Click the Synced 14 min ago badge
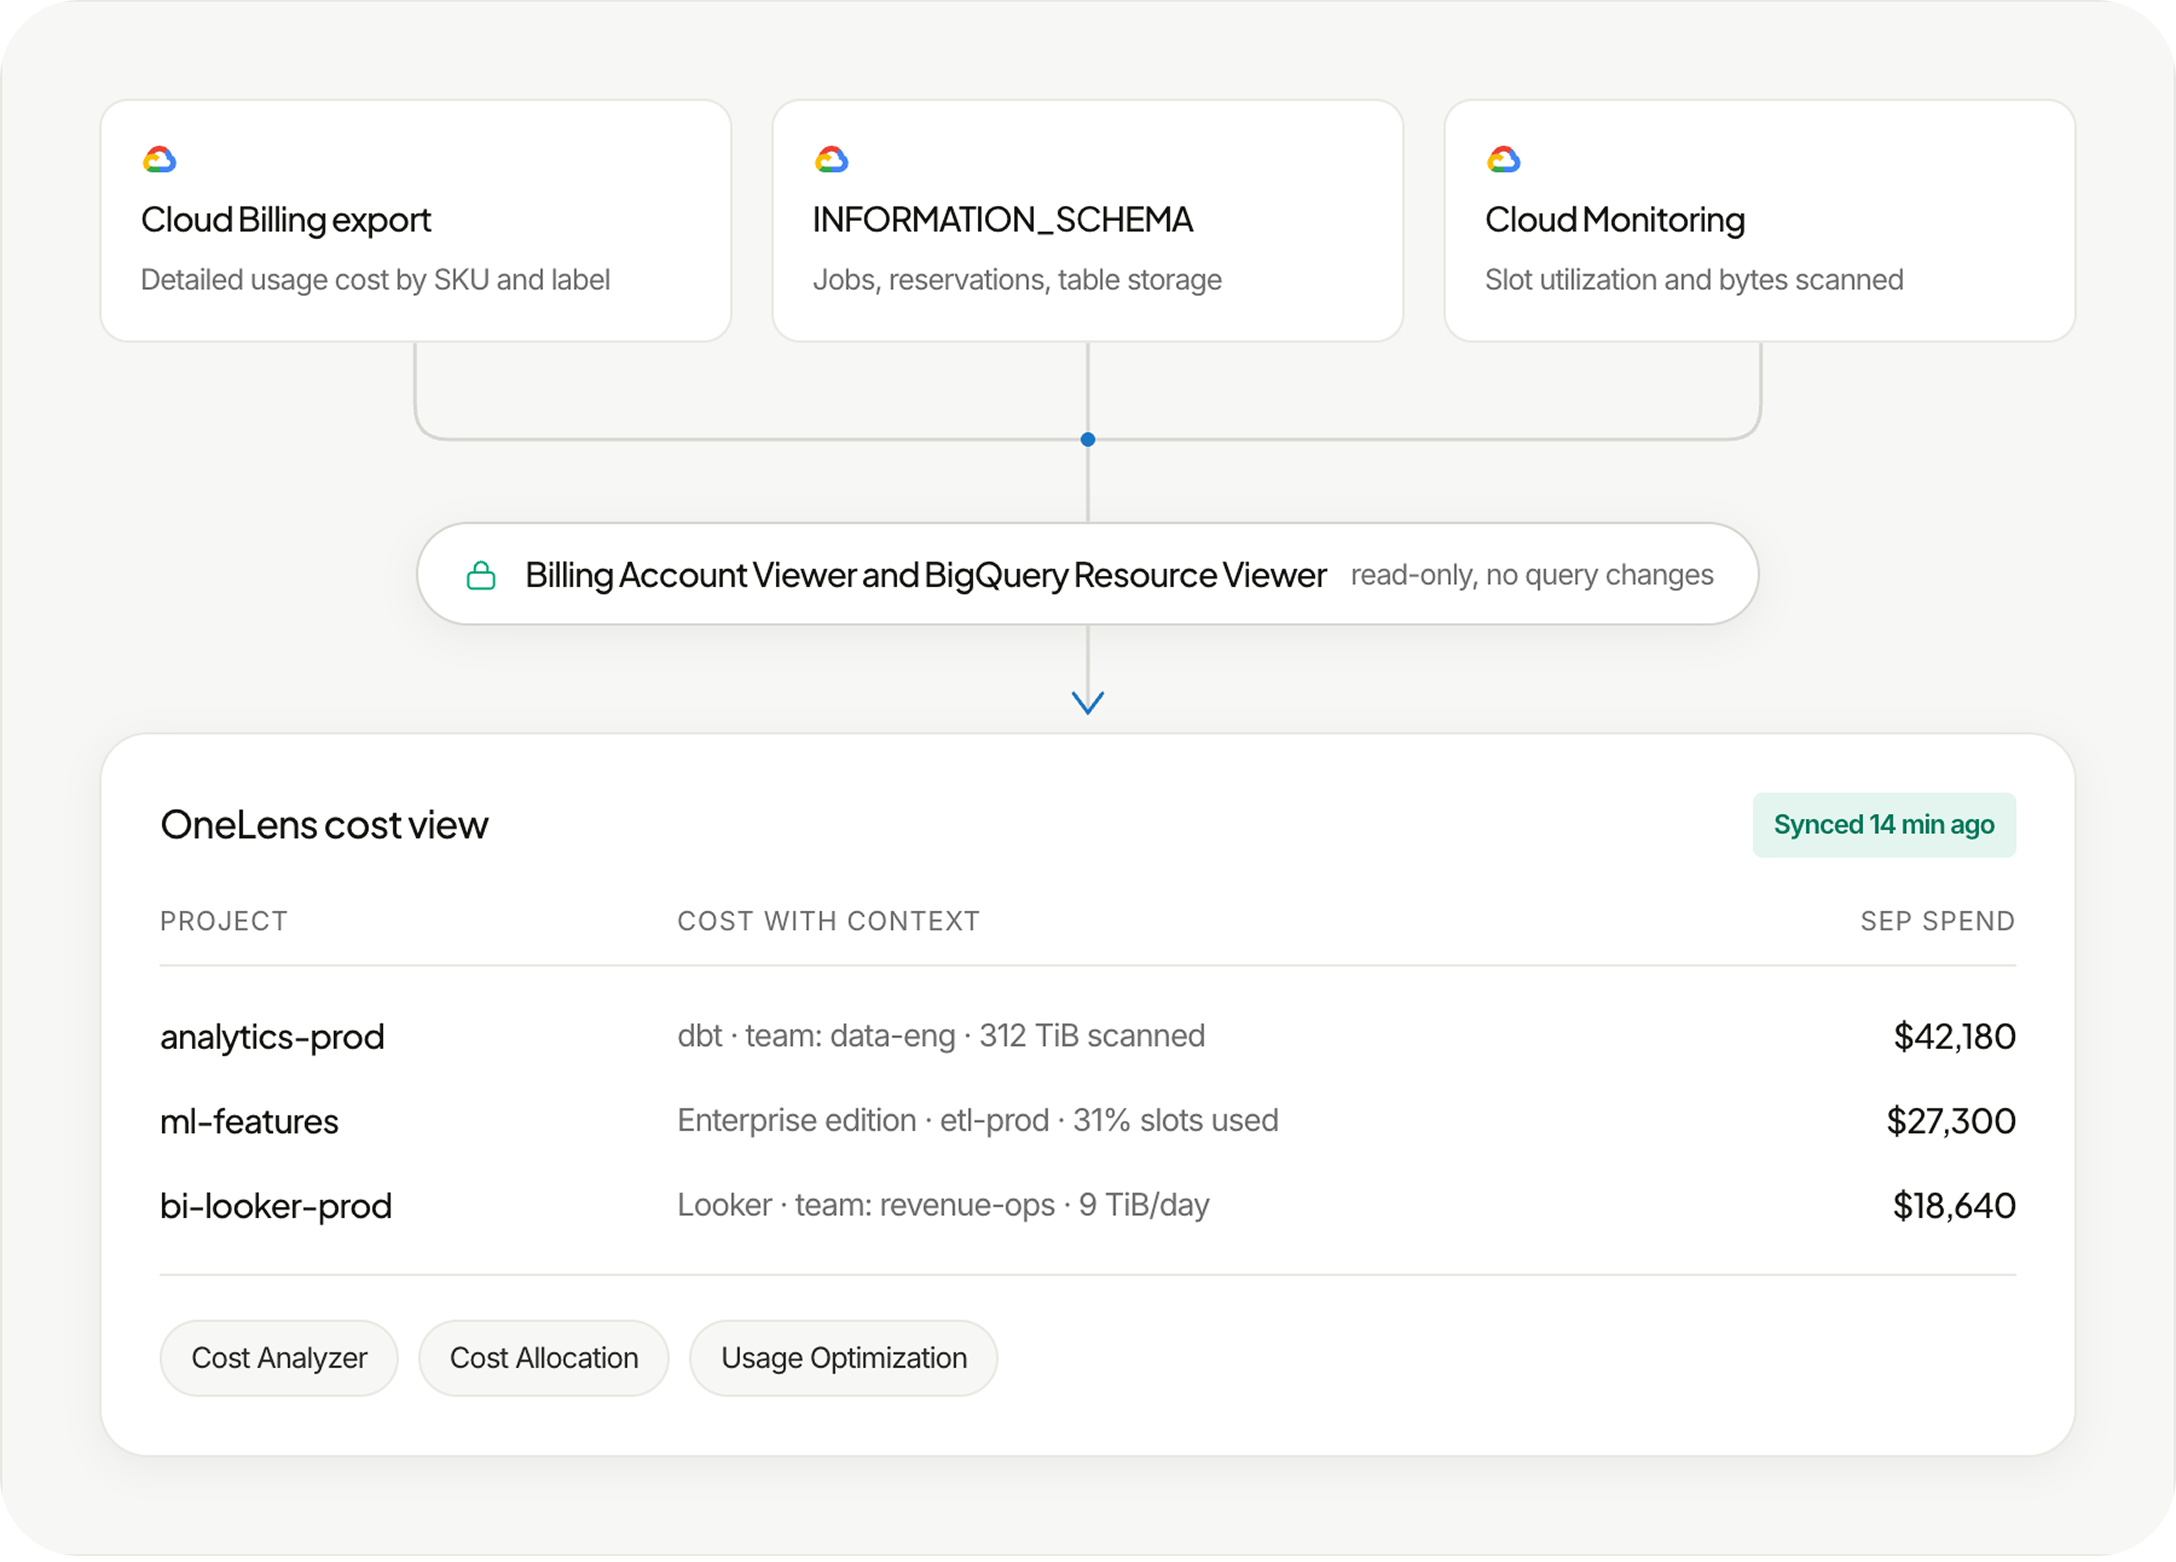Image resolution: width=2176 pixels, height=1562 pixels. click(x=1884, y=824)
